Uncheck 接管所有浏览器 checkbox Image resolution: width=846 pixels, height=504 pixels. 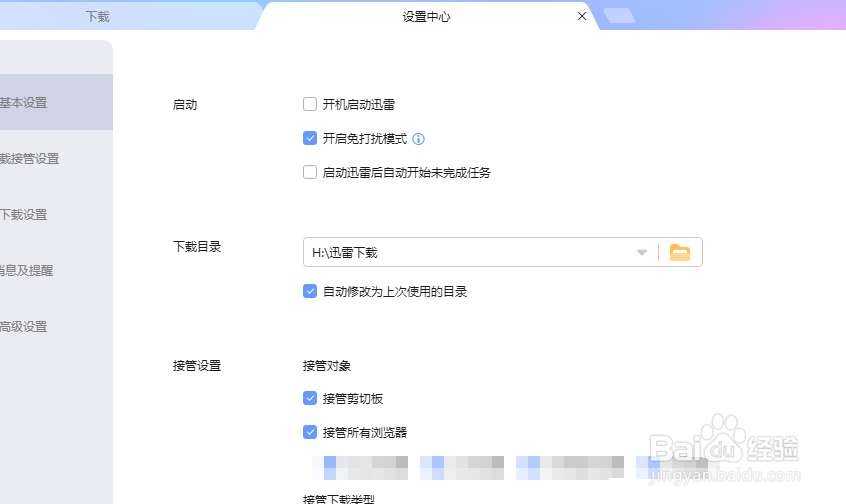(310, 432)
